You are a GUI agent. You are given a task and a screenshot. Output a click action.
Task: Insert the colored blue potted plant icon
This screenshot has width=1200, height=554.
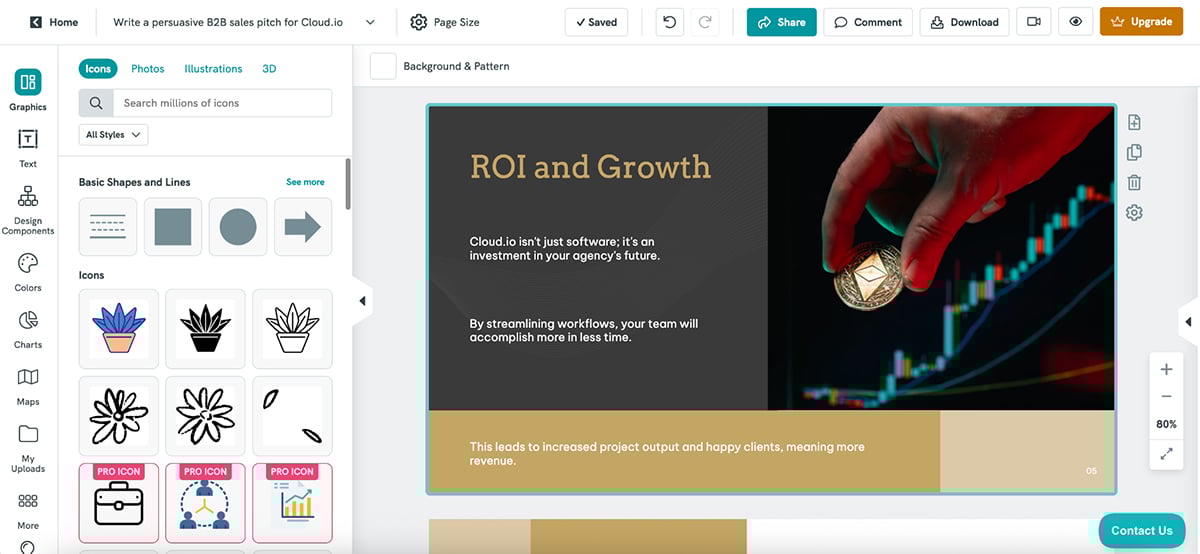119,329
